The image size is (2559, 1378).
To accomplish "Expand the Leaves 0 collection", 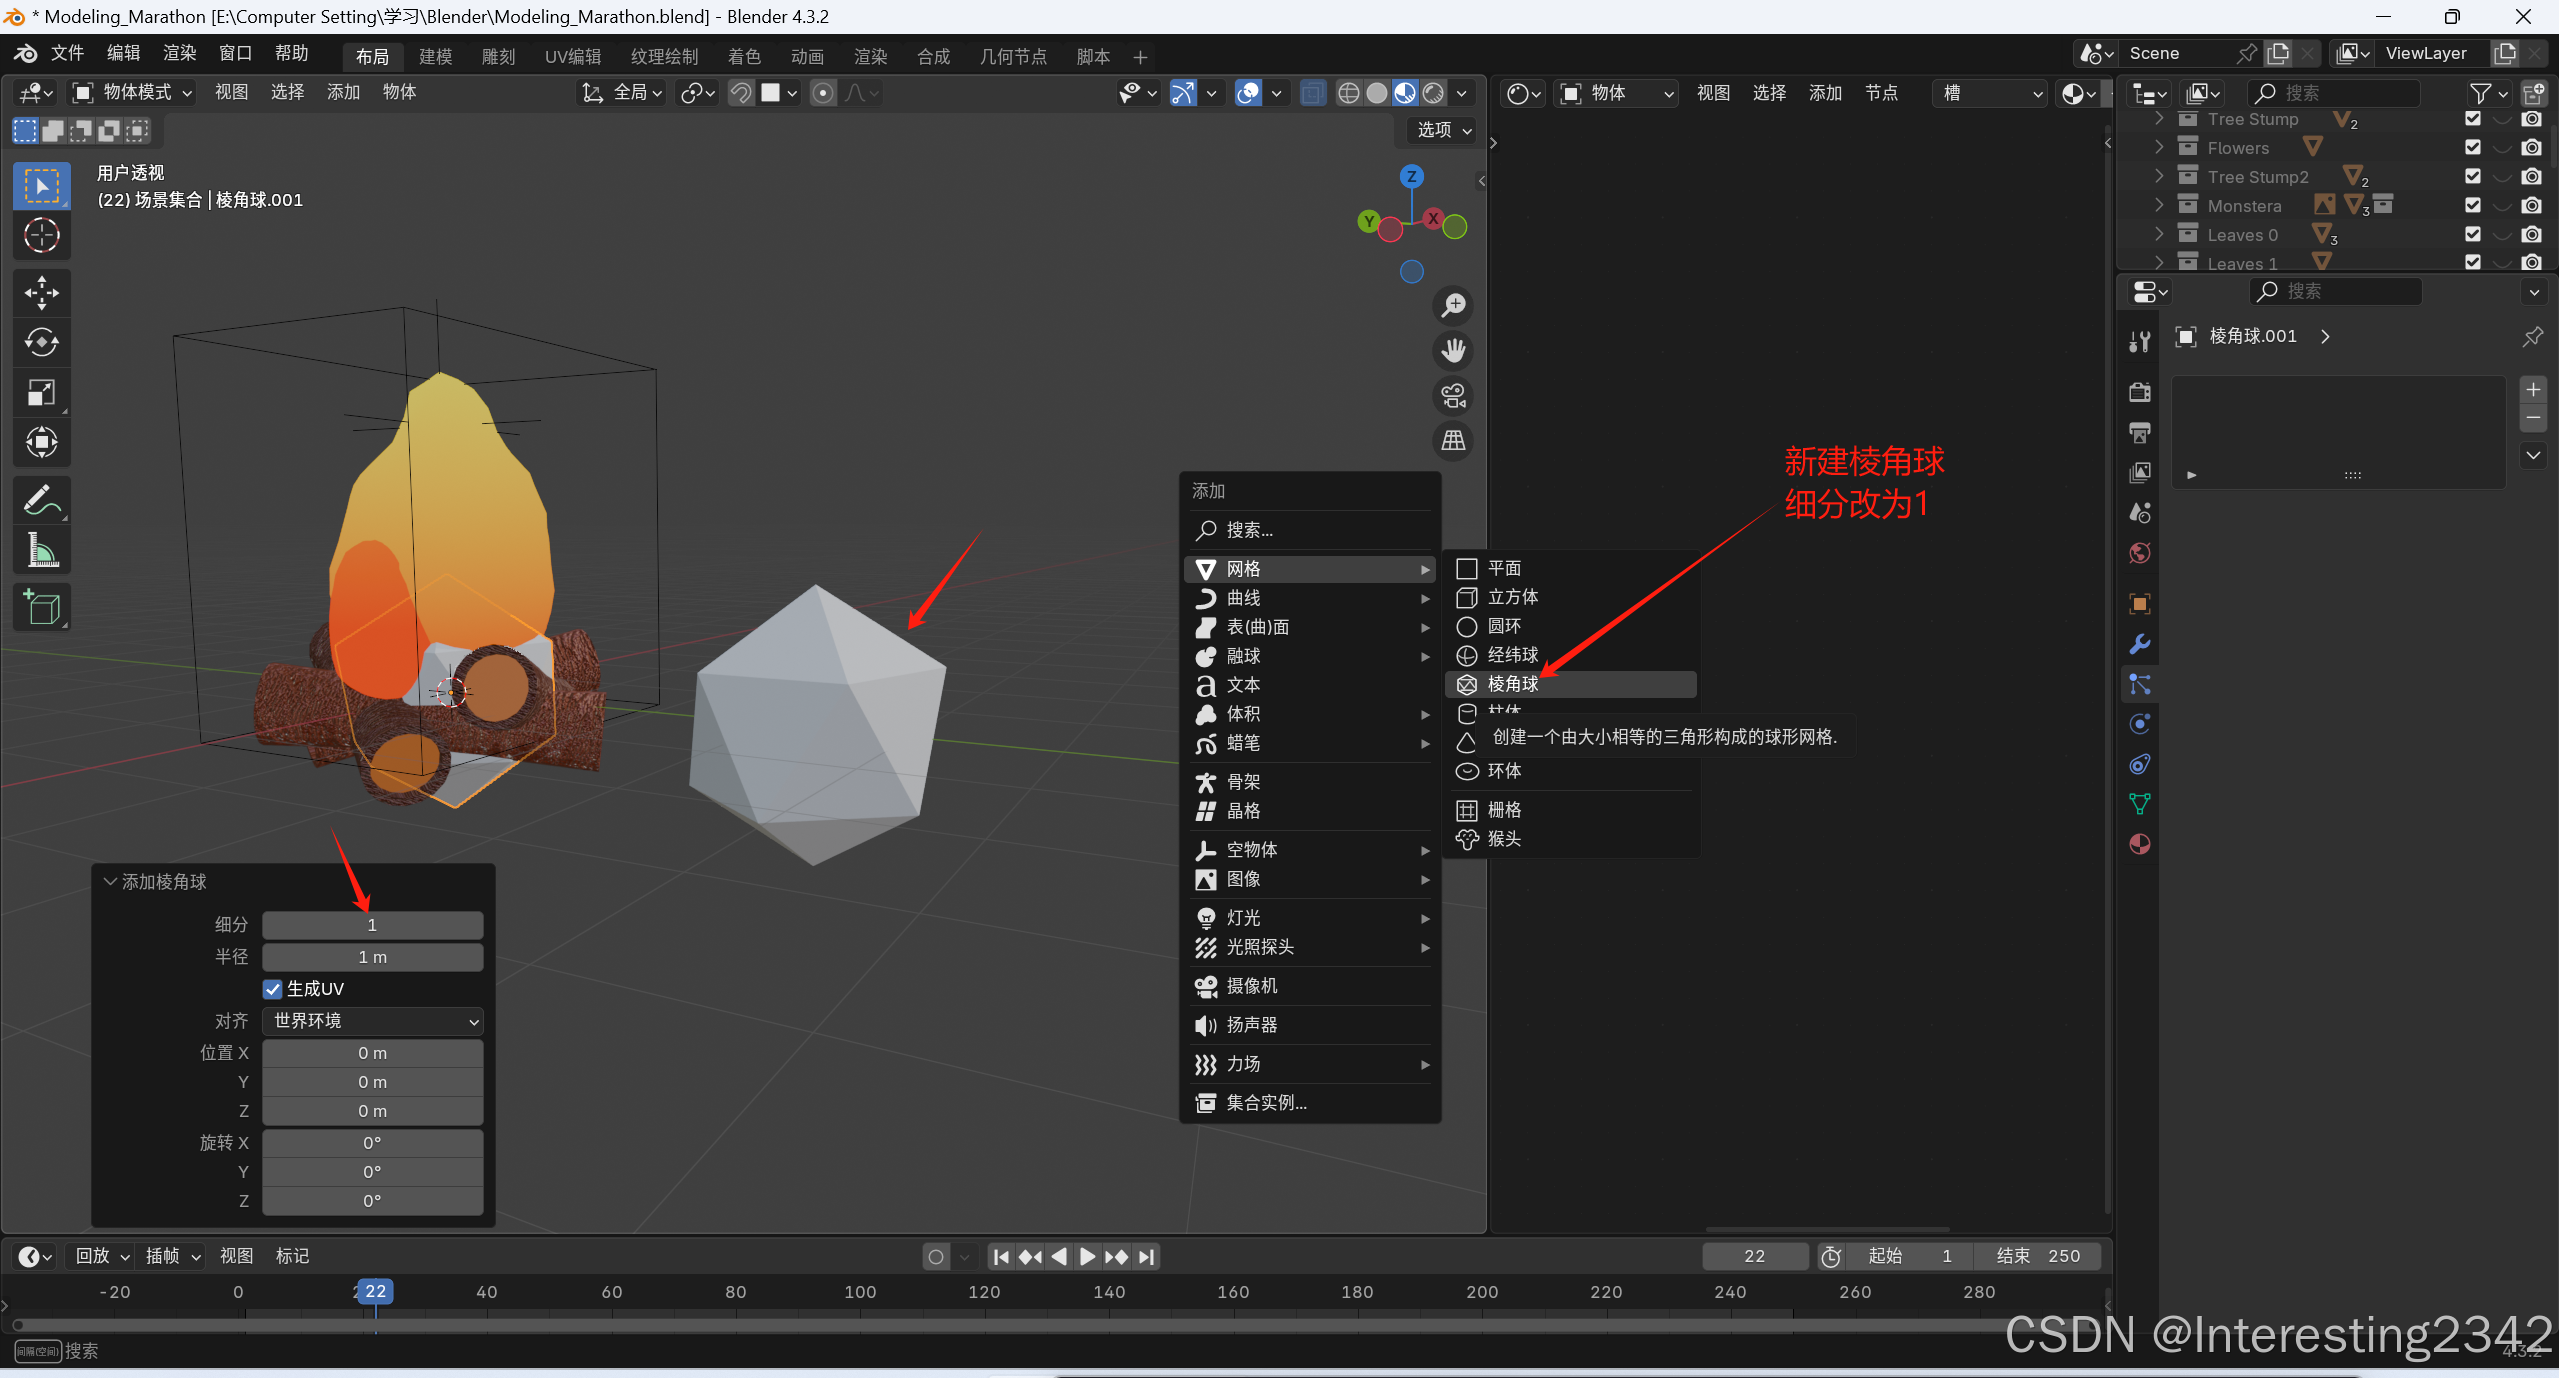I will click(2159, 235).
